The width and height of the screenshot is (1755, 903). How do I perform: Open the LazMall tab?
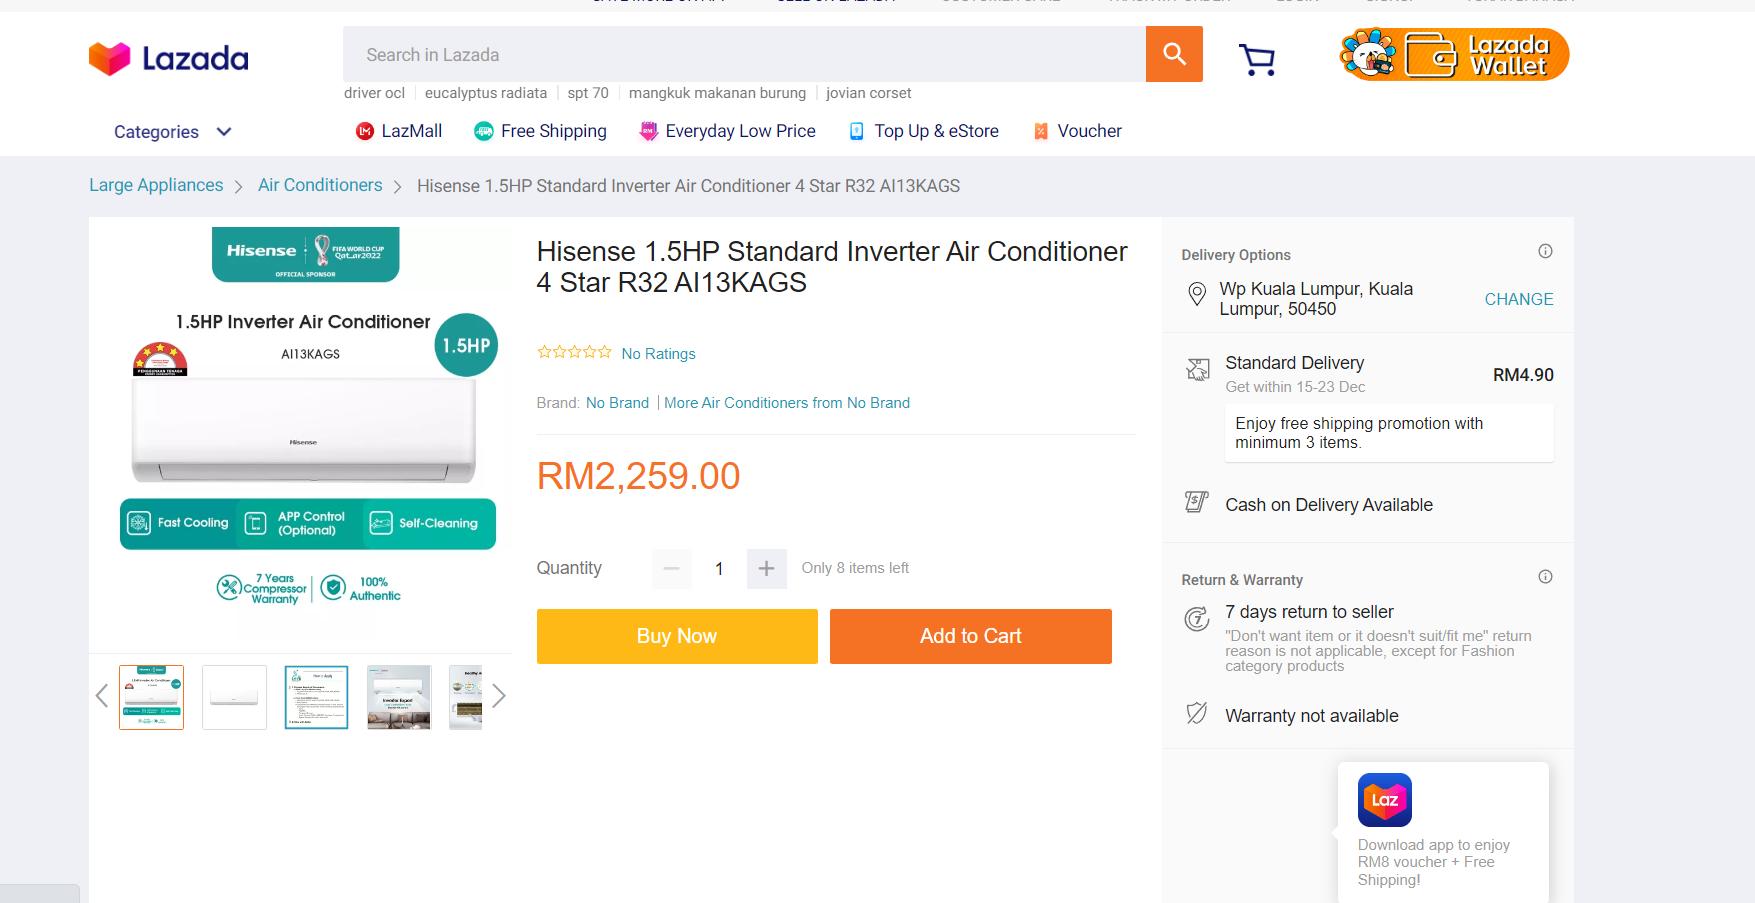(399, 131)
